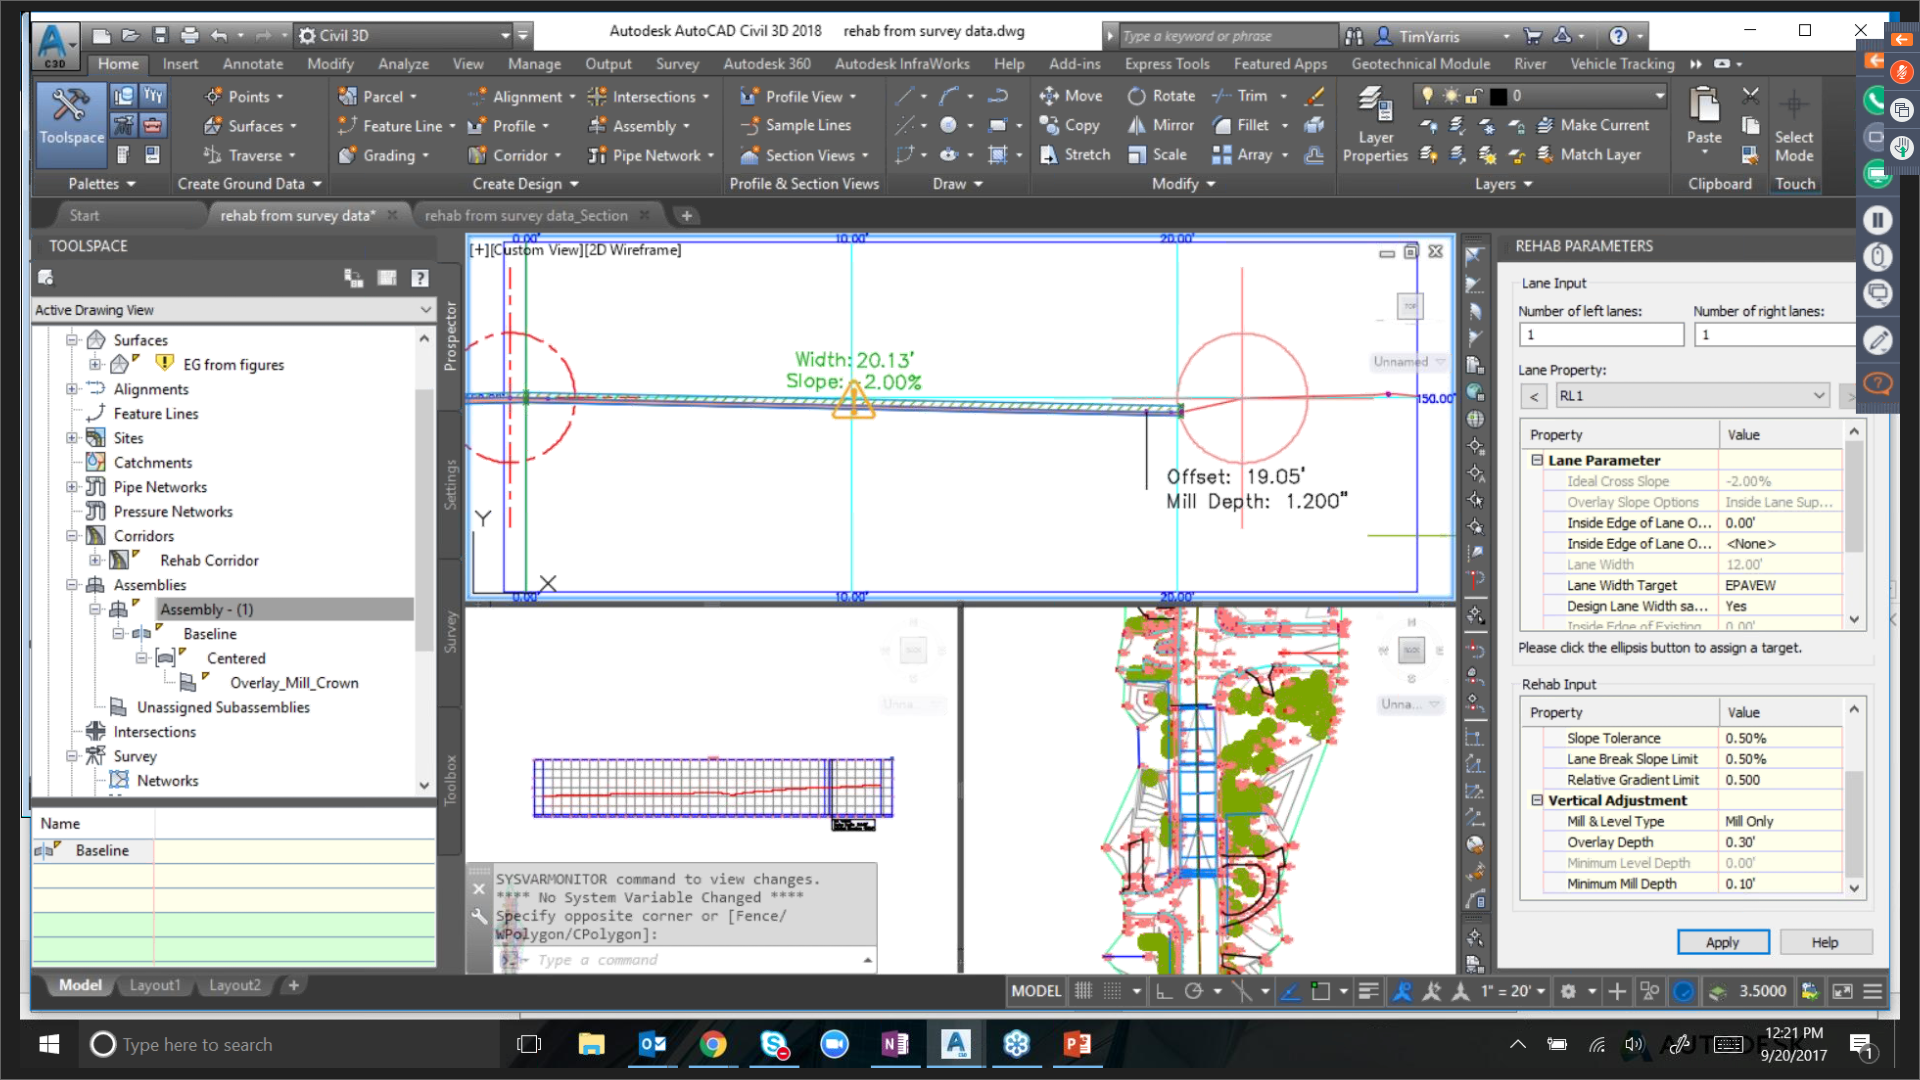Image resolution: width=1920 pixels, height=1080 pixels.
Task: Open Chrome from the Windows taskbar
Action: coord(713,1044)
